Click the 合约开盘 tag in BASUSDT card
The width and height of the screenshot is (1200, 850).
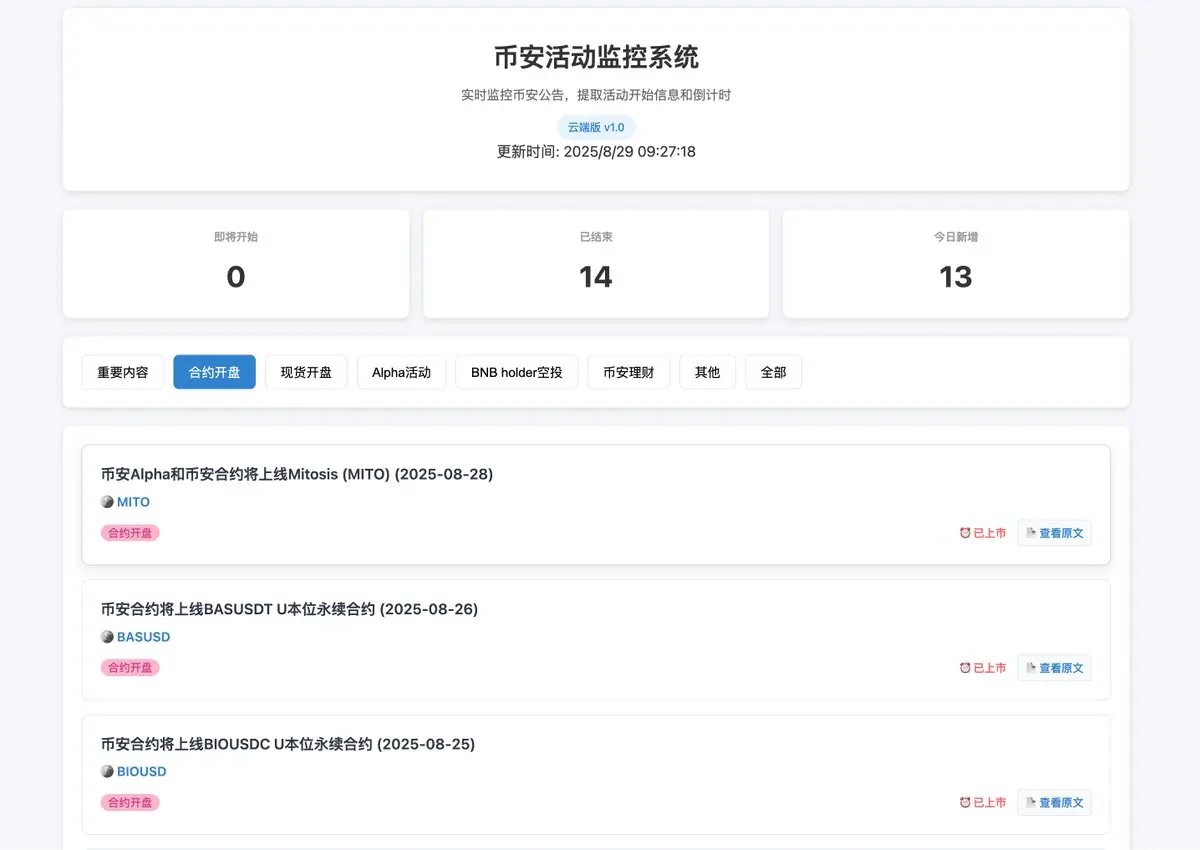click(x=130, y=668)
